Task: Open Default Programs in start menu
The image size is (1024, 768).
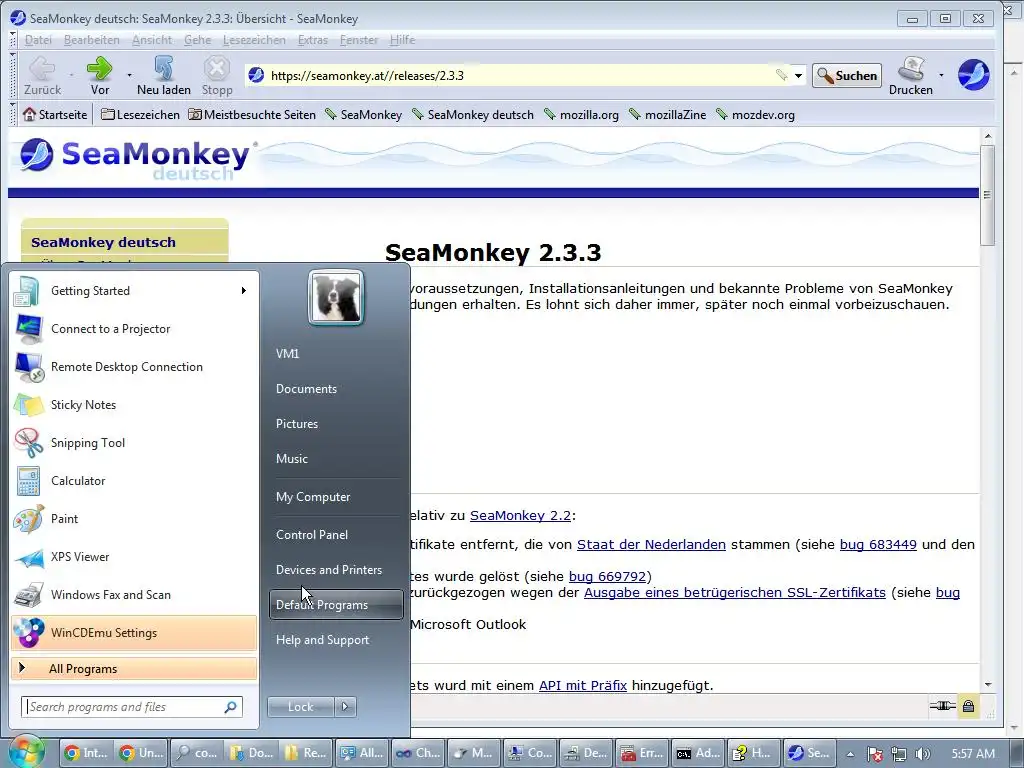Action: [x=336, y=604]
